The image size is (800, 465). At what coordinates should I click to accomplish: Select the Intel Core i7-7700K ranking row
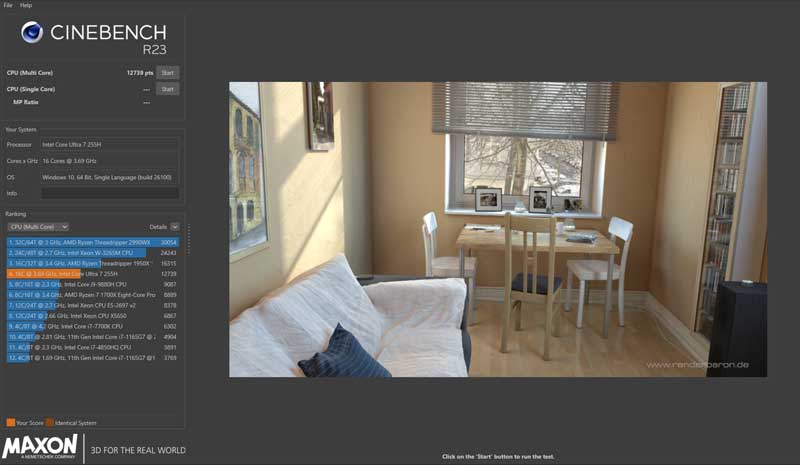(92, 326)
